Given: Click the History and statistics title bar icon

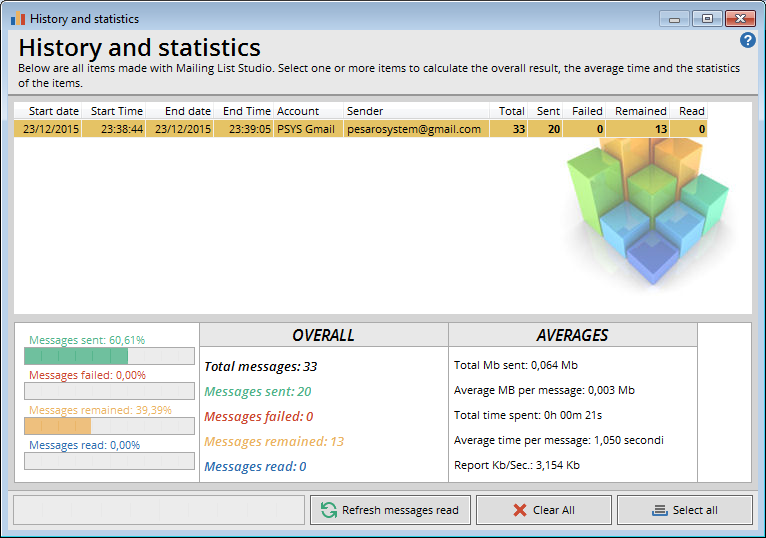Looking at the screenshot, I should coord(17,19).
